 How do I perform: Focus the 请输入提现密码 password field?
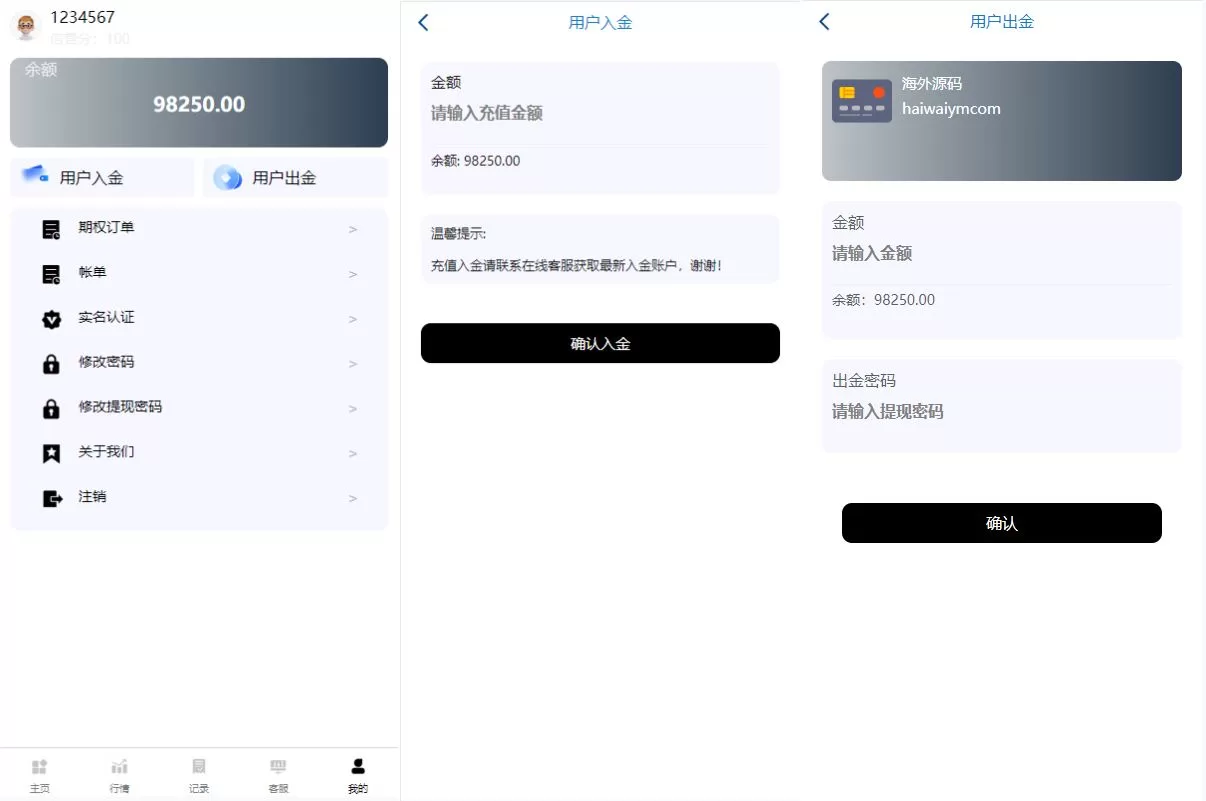(1002, 412)
